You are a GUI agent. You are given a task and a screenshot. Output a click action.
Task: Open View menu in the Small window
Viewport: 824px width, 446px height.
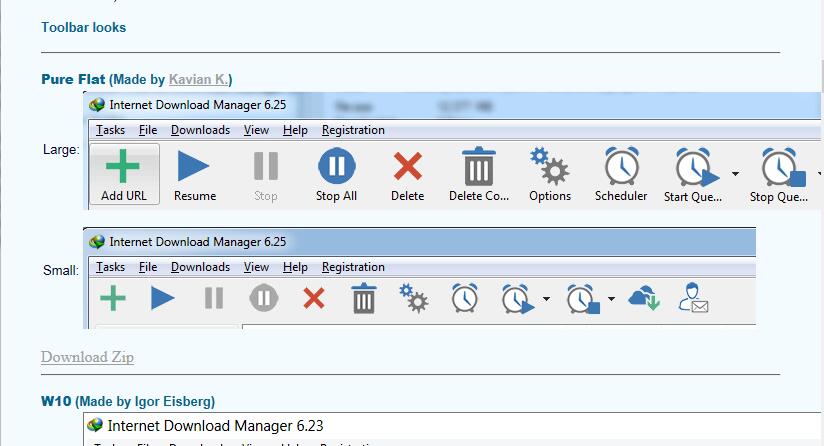256,267
